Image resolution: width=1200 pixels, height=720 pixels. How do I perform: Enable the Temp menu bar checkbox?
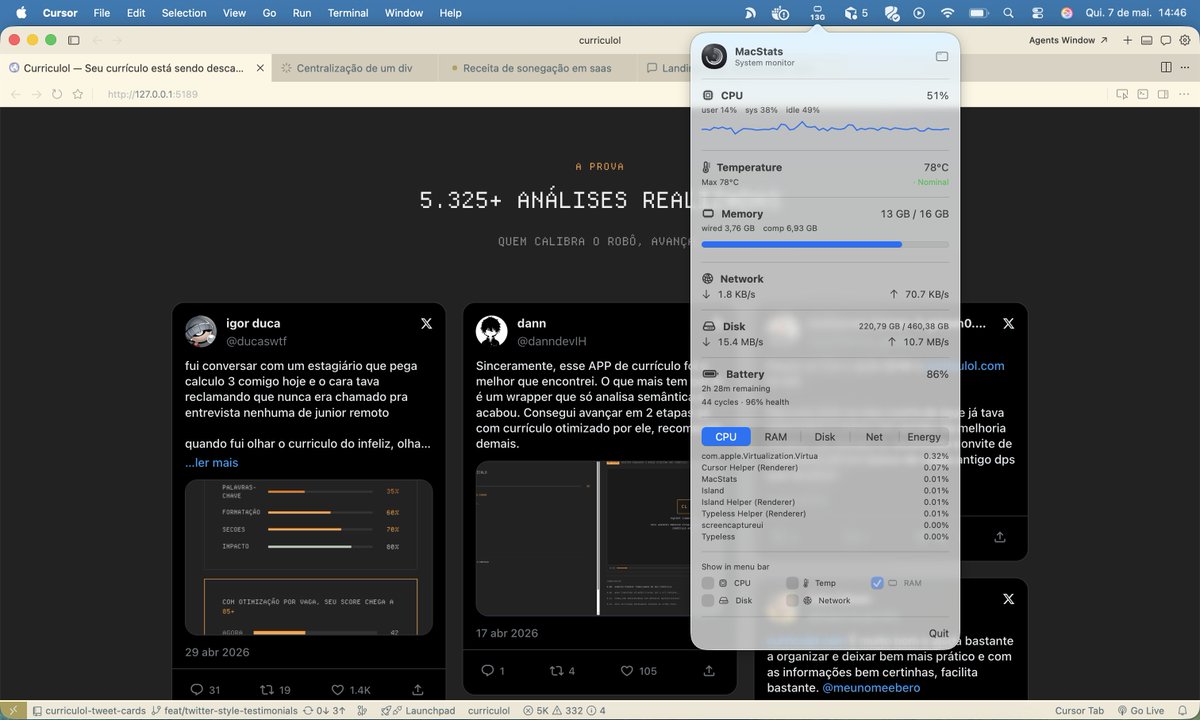(x=792, y=583)
